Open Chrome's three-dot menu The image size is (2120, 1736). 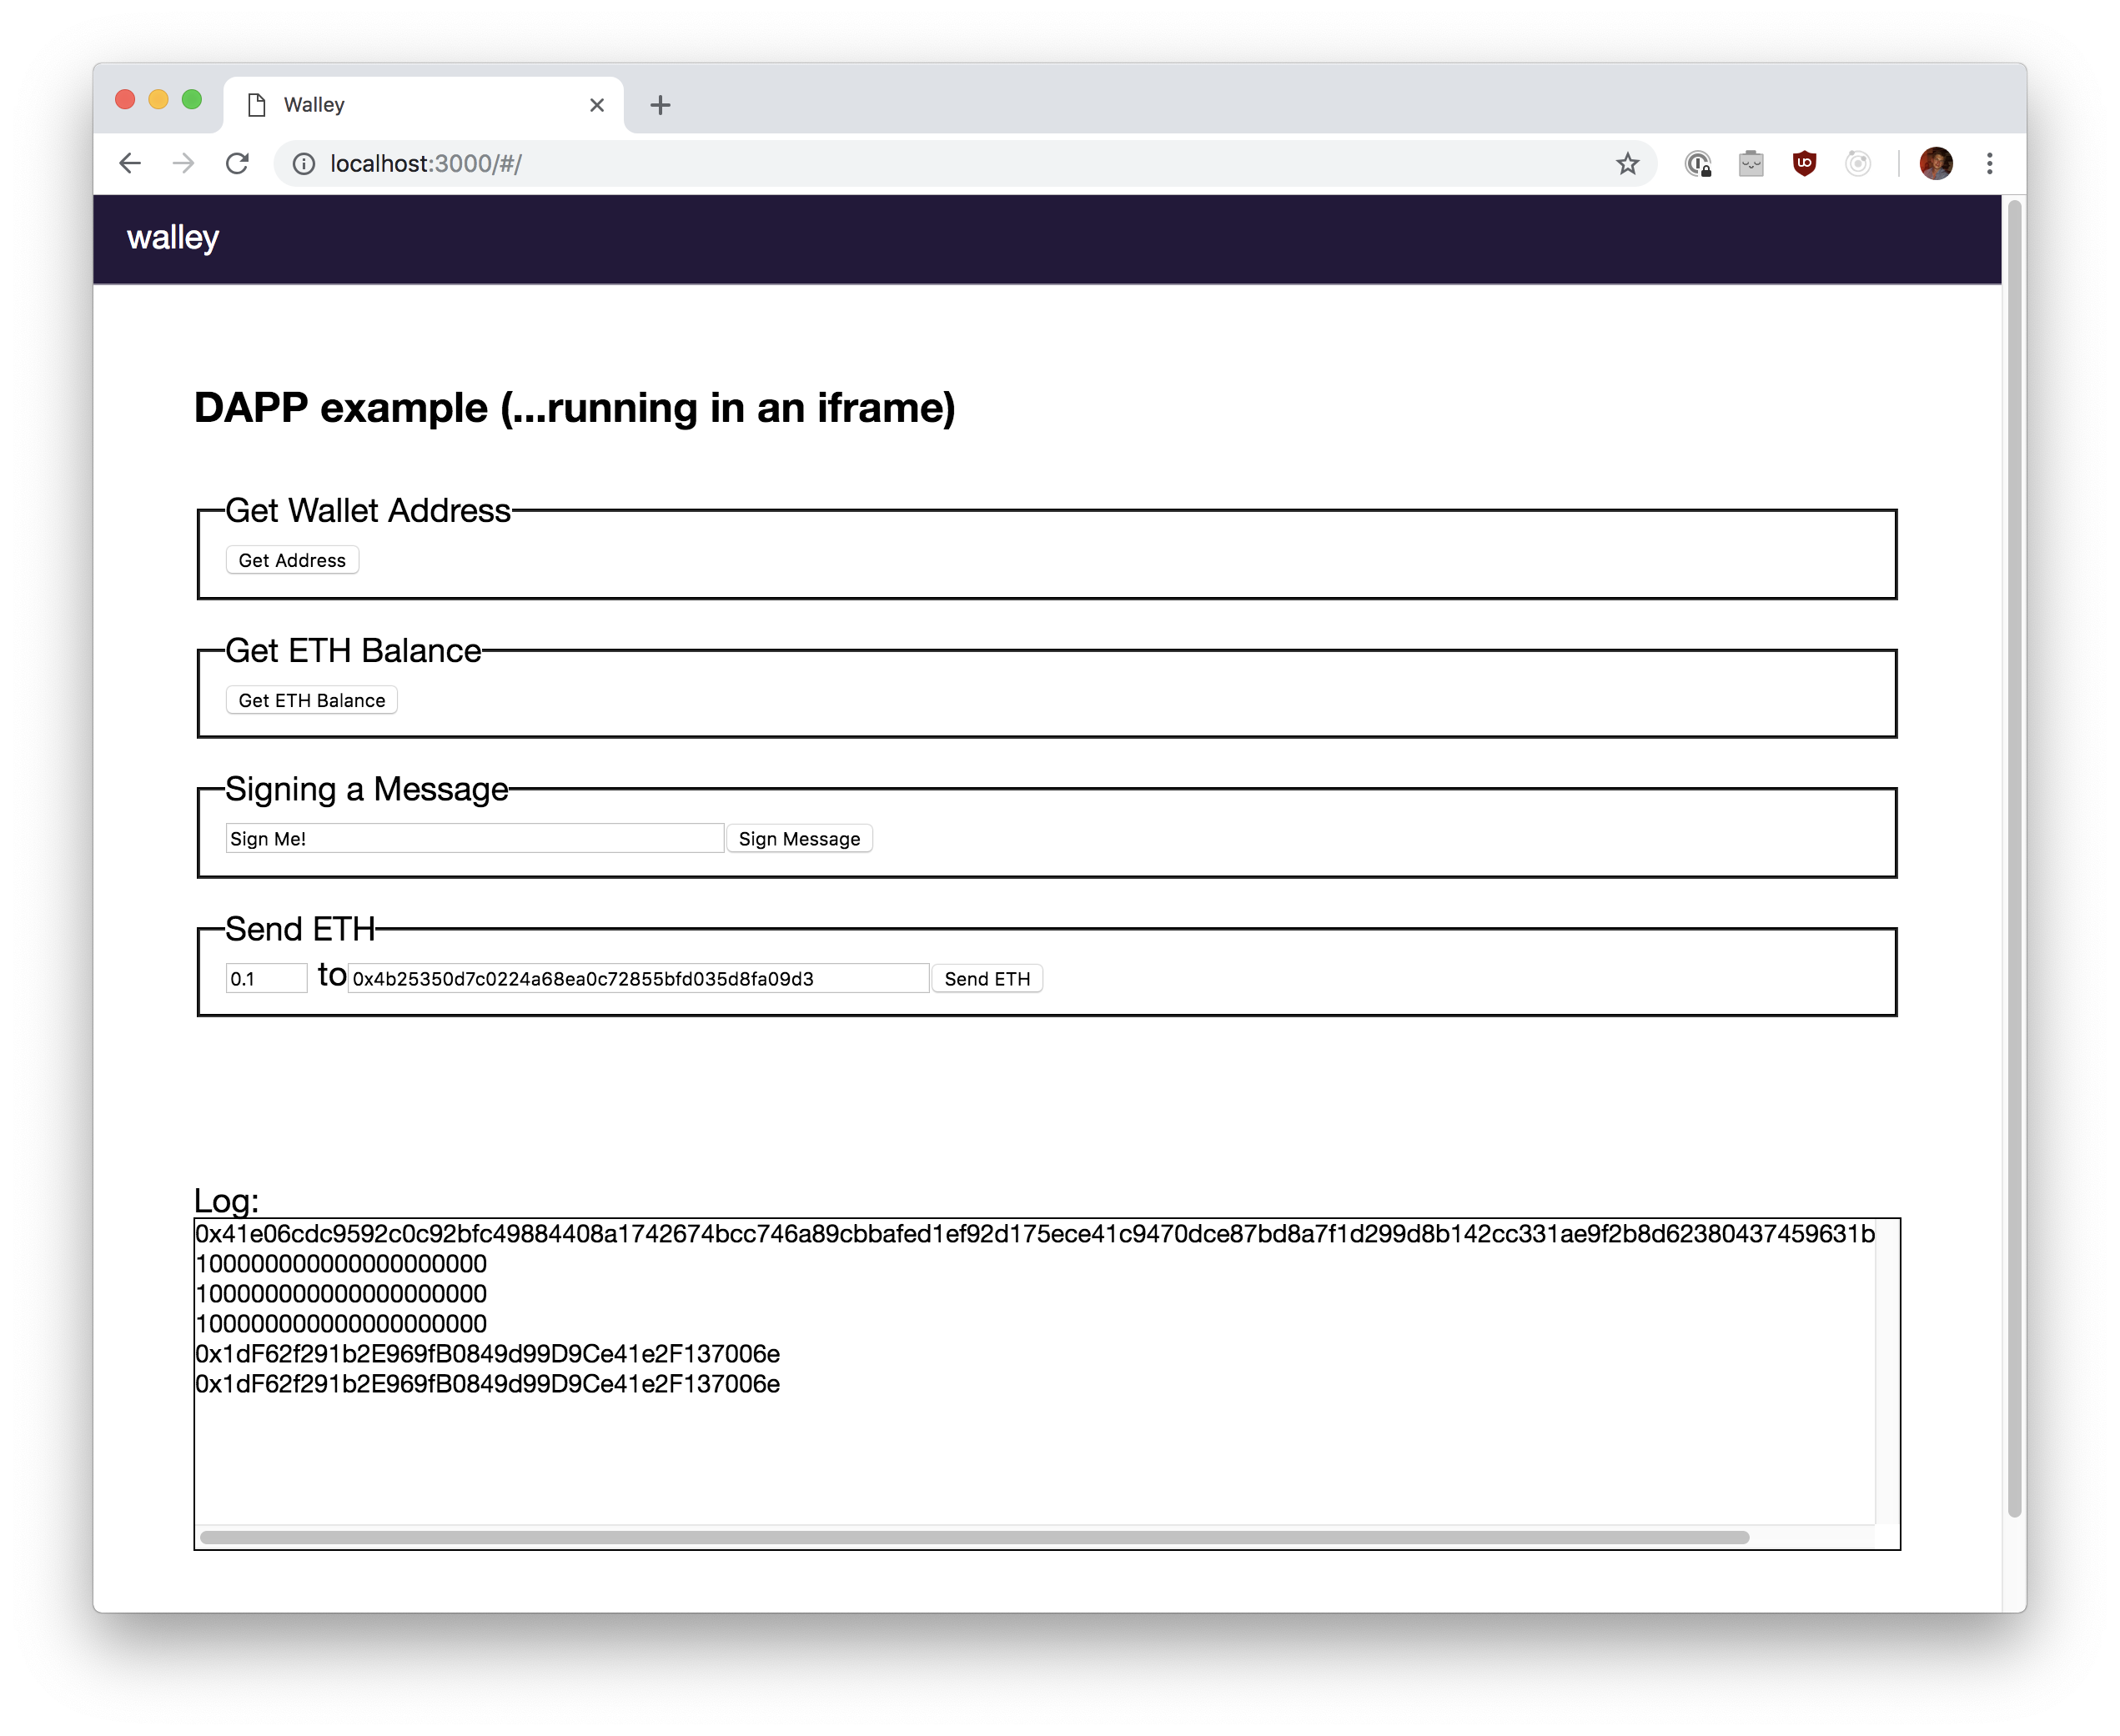(1989, 163)
